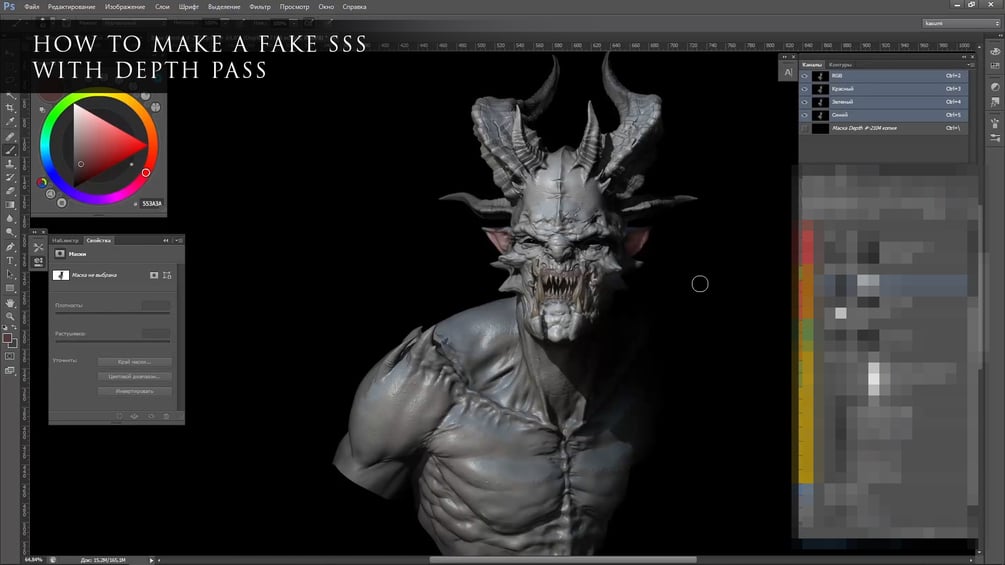
Task: Select the Rectangle shape tool
Action: click(x=10, y=288)
